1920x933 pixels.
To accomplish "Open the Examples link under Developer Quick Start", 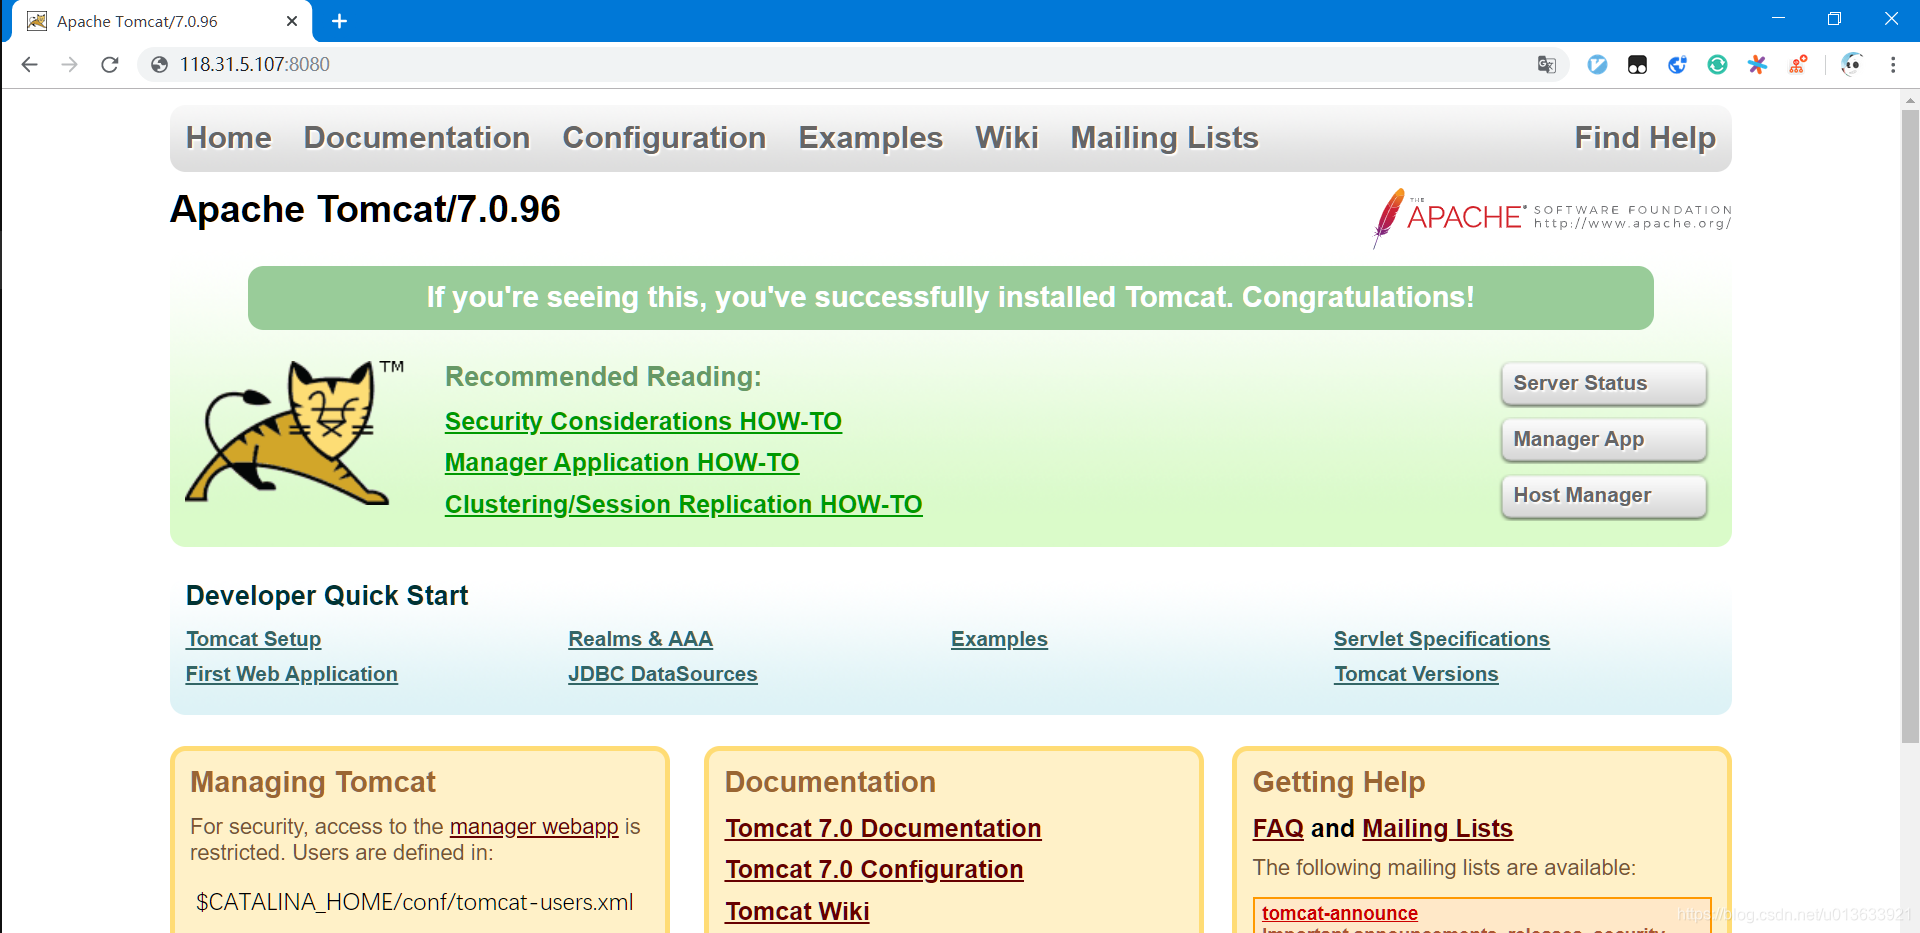I will (999, 640).
